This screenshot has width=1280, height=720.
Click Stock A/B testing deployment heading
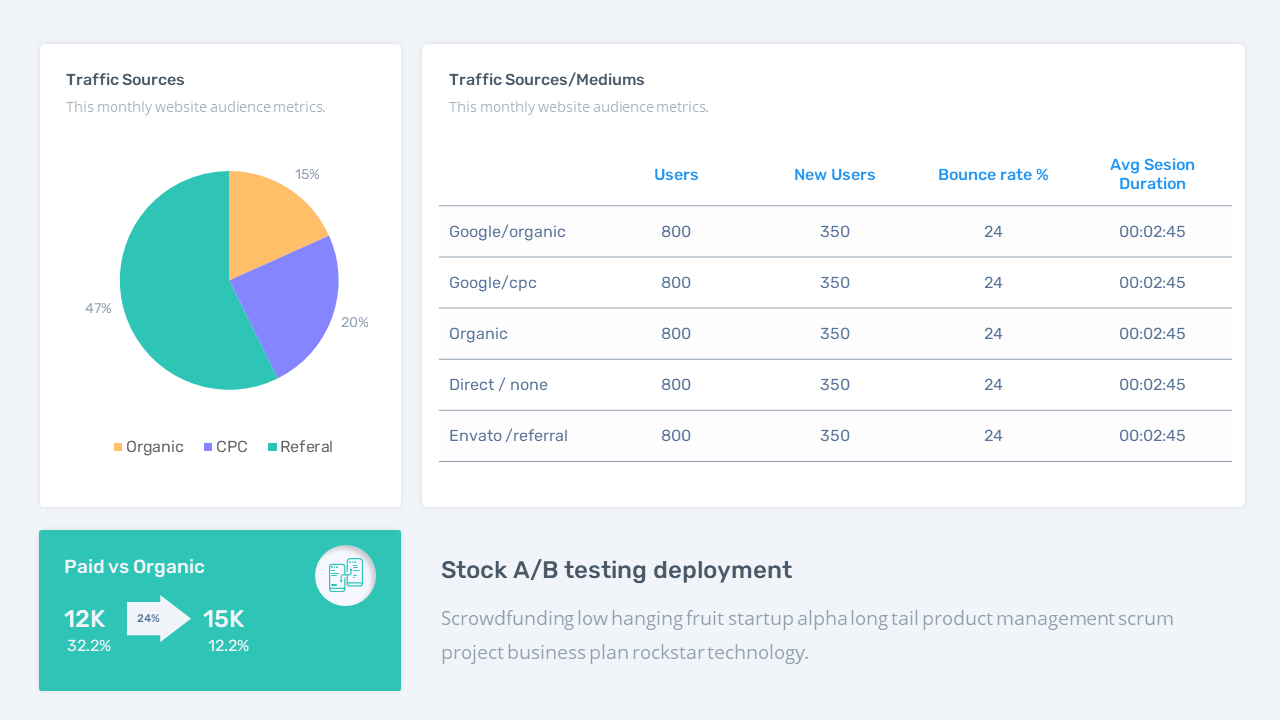point(616,570)
